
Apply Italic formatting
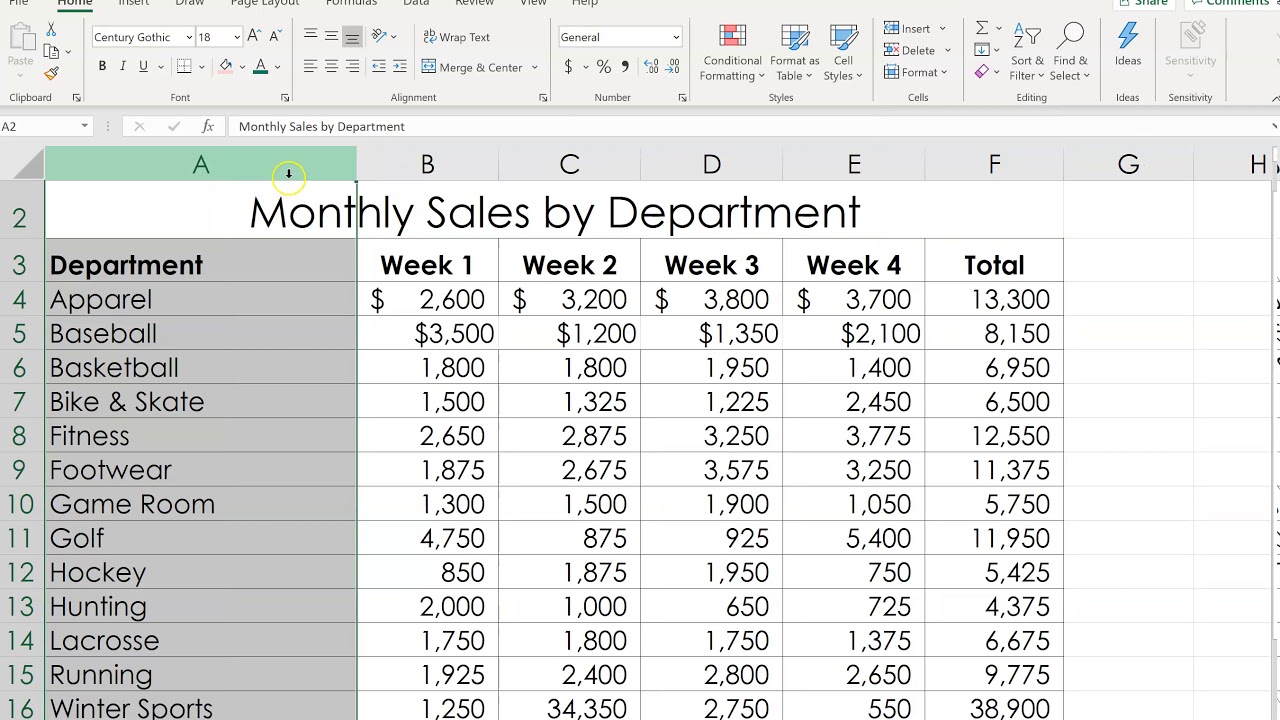(122, 67)
